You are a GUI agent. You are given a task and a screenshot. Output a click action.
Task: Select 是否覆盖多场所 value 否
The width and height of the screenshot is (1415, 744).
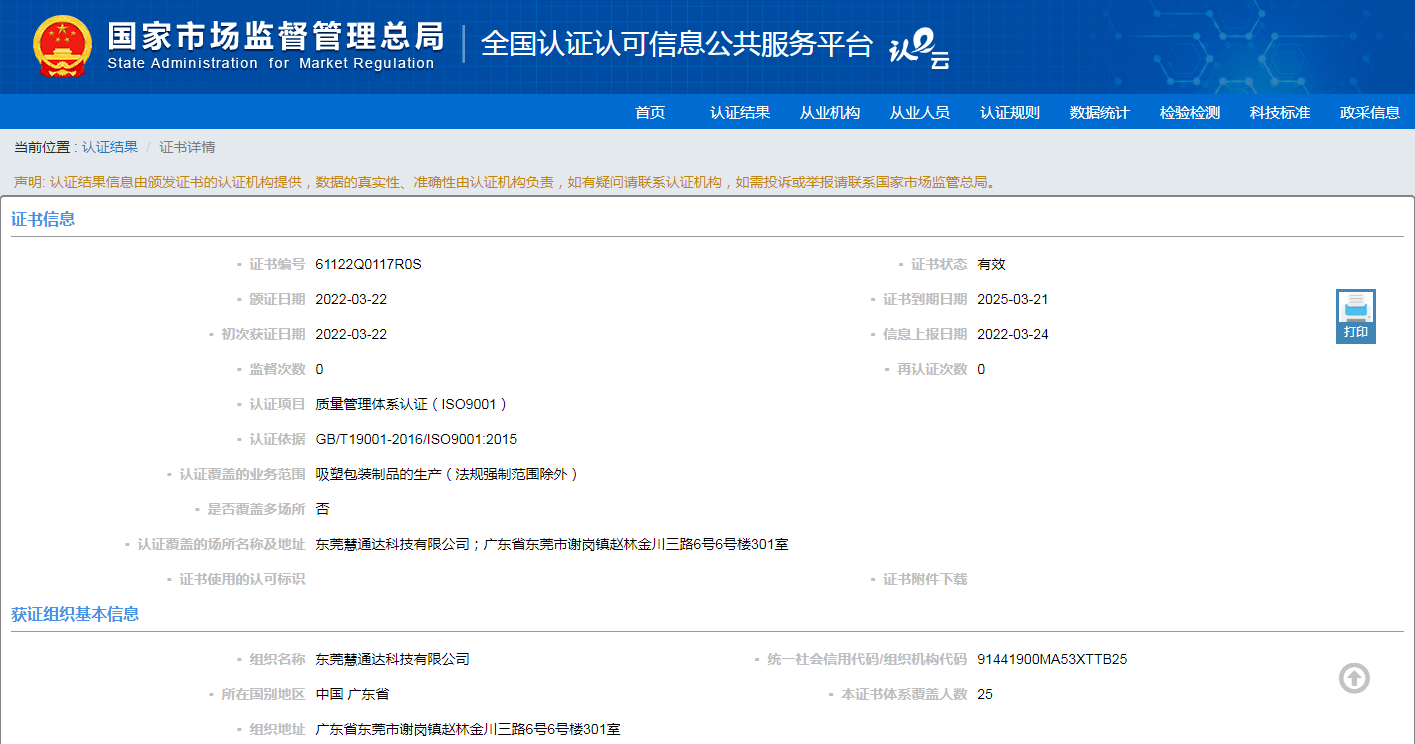click(x=322, y=509)
